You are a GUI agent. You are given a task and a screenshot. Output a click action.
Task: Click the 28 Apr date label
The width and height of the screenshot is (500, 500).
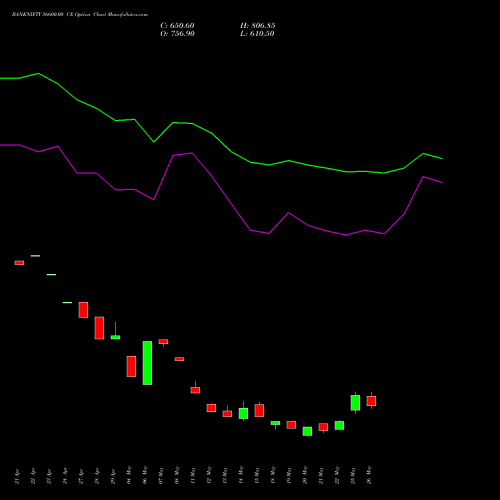pyautogui.click(x=97, y=477)
